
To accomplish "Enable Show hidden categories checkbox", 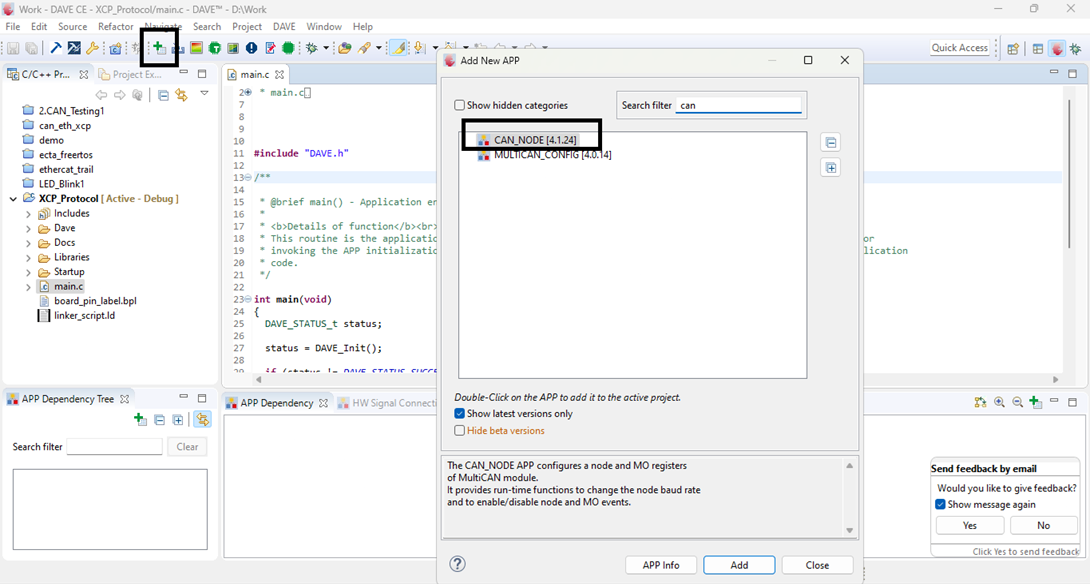I will (x=459, y=105).
